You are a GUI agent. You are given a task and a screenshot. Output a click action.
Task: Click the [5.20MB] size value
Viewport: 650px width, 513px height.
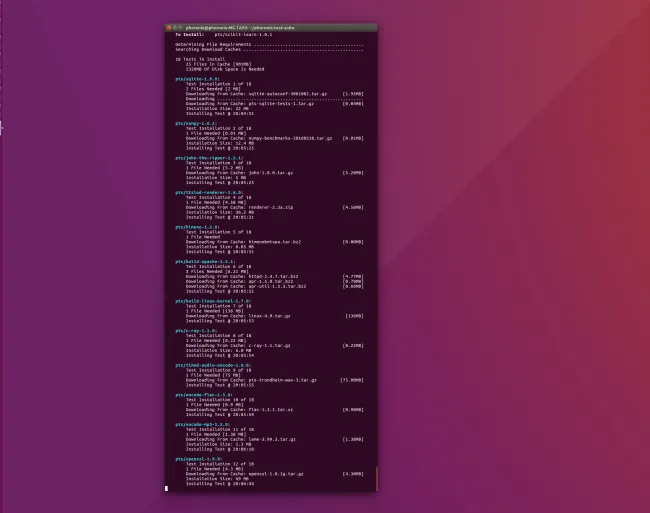click(x=353, y=173)
